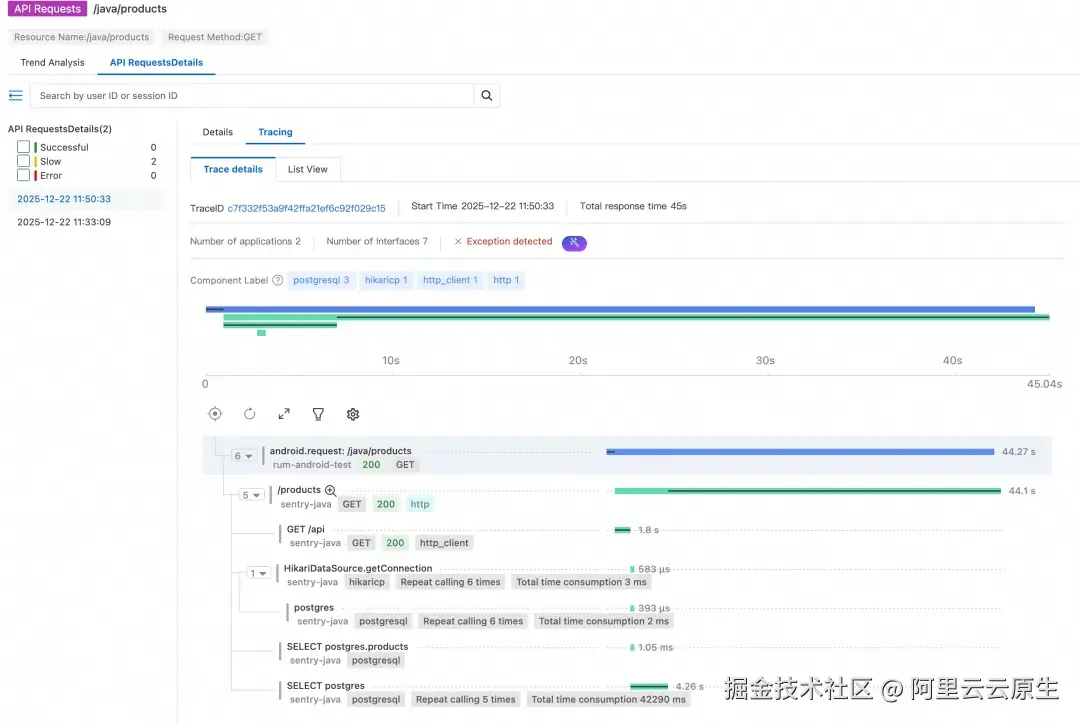Click the android.request 44.27 s span bar
Screen dimensions: 1080x723
[x=800, y=452]
